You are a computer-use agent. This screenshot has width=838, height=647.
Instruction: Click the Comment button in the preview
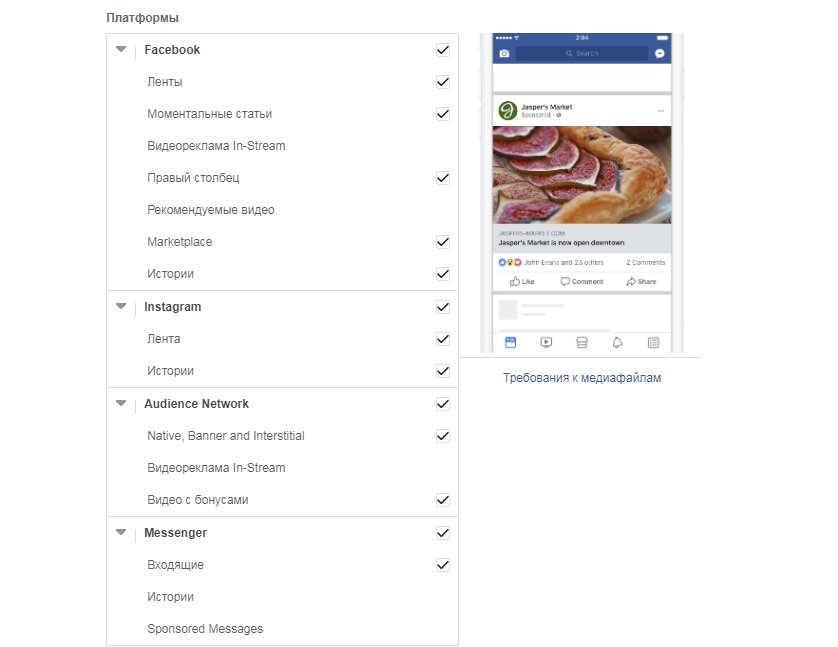(x=582, y=282)
